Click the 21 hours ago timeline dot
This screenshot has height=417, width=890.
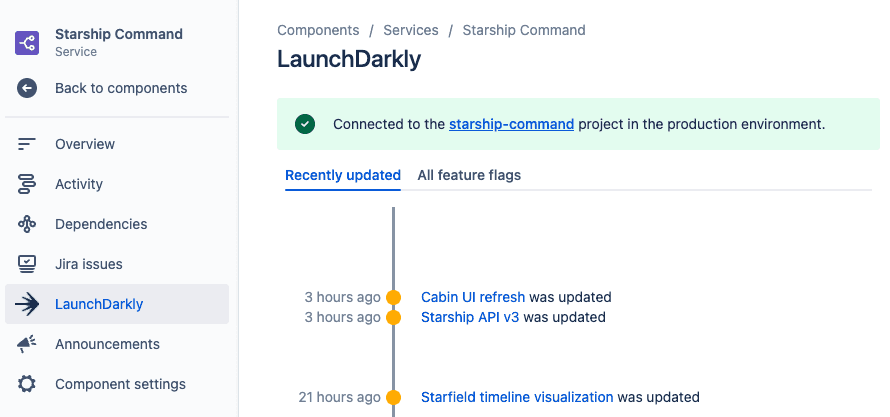tap(393, 397)
